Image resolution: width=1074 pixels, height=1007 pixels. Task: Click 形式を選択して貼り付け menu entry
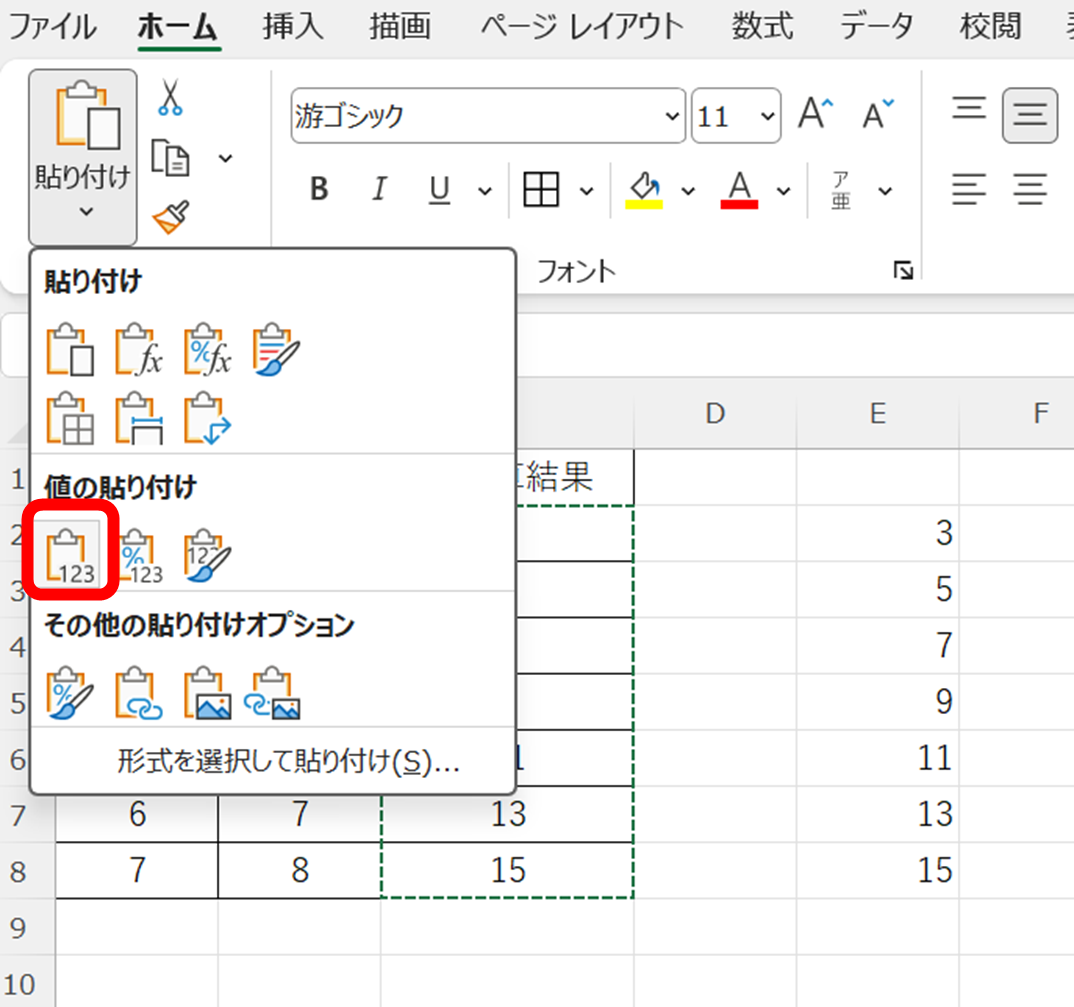pos(288,763)
